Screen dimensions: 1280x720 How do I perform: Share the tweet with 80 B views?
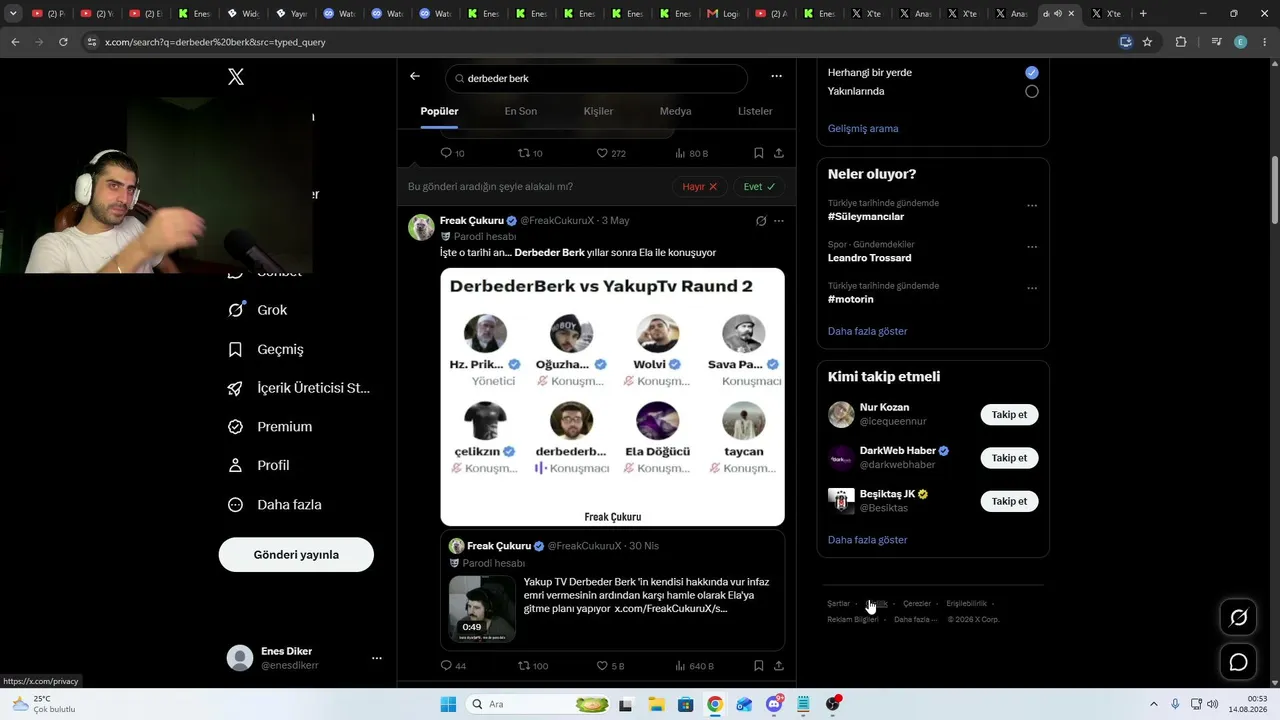[x=779, y=153]
